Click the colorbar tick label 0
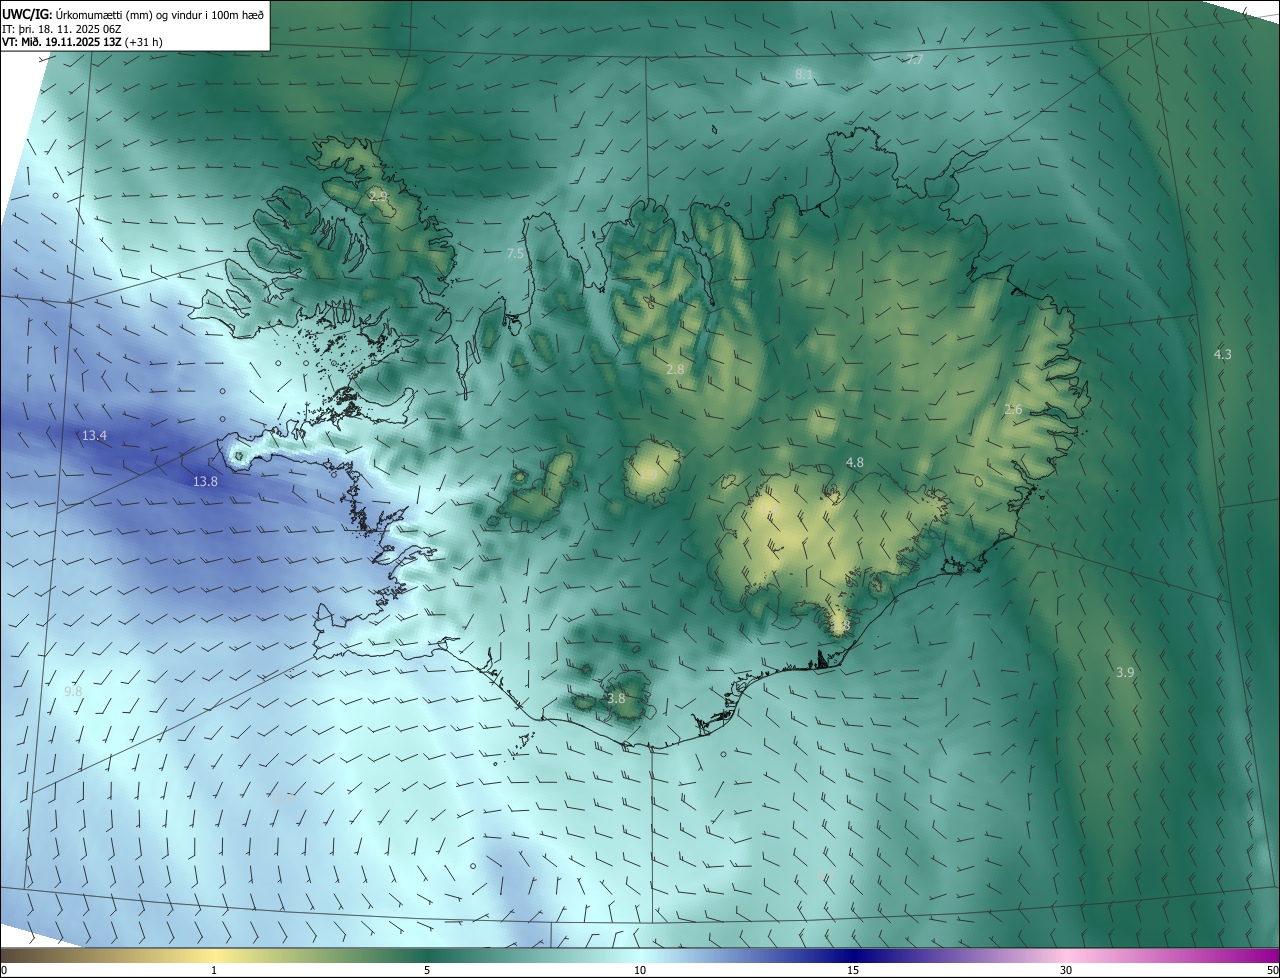This screenshot has height=978, width=1280. [4, 971]
